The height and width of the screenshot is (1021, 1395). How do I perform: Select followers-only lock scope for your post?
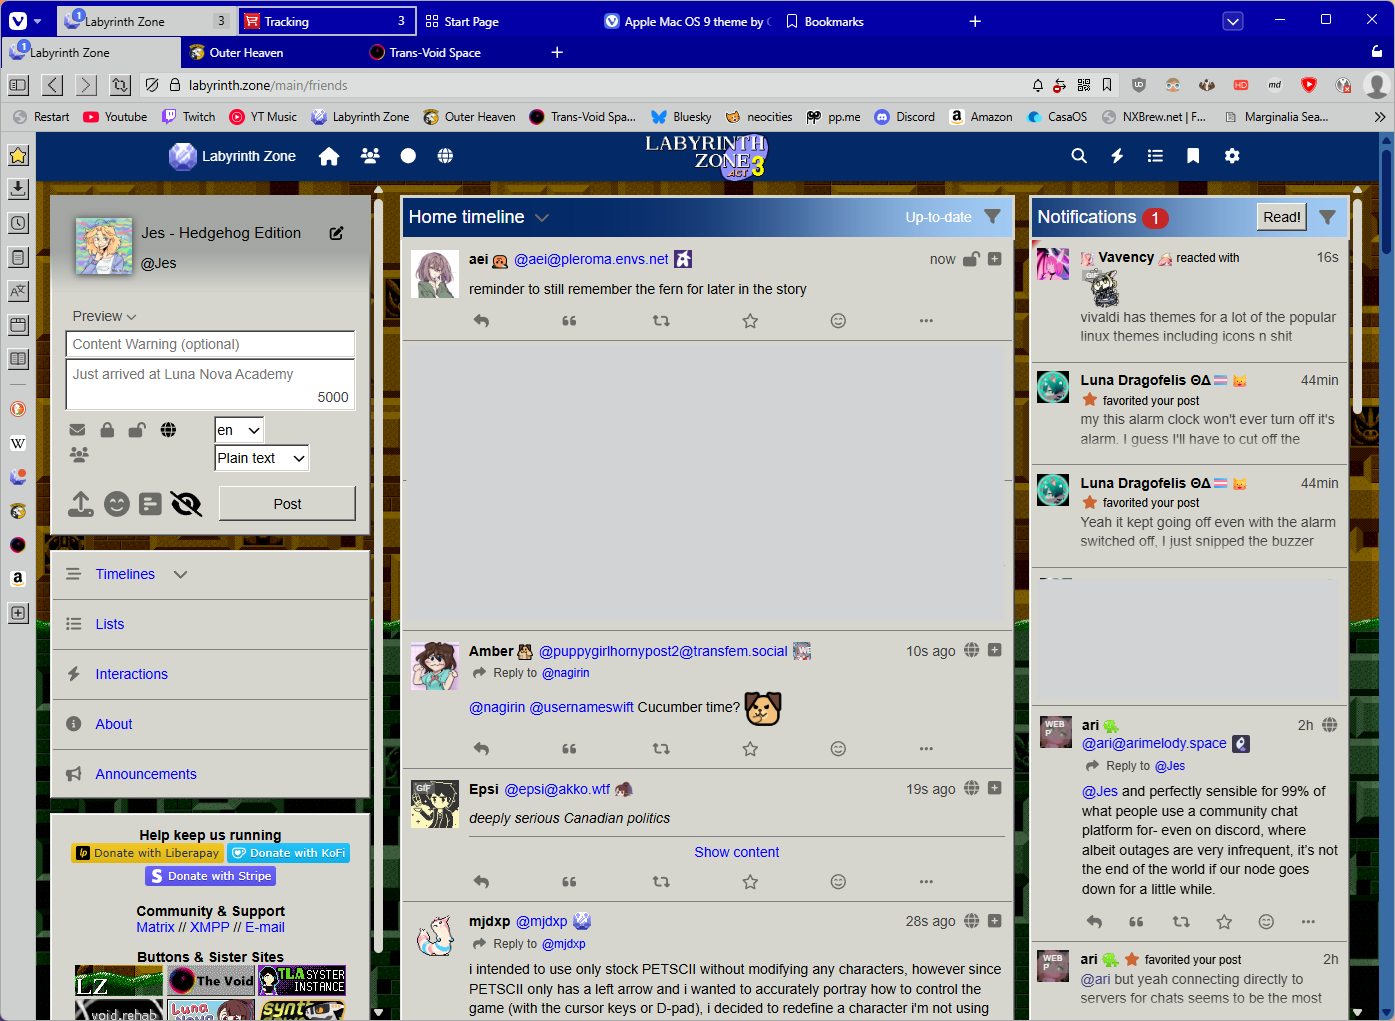(x=107, y=429)
